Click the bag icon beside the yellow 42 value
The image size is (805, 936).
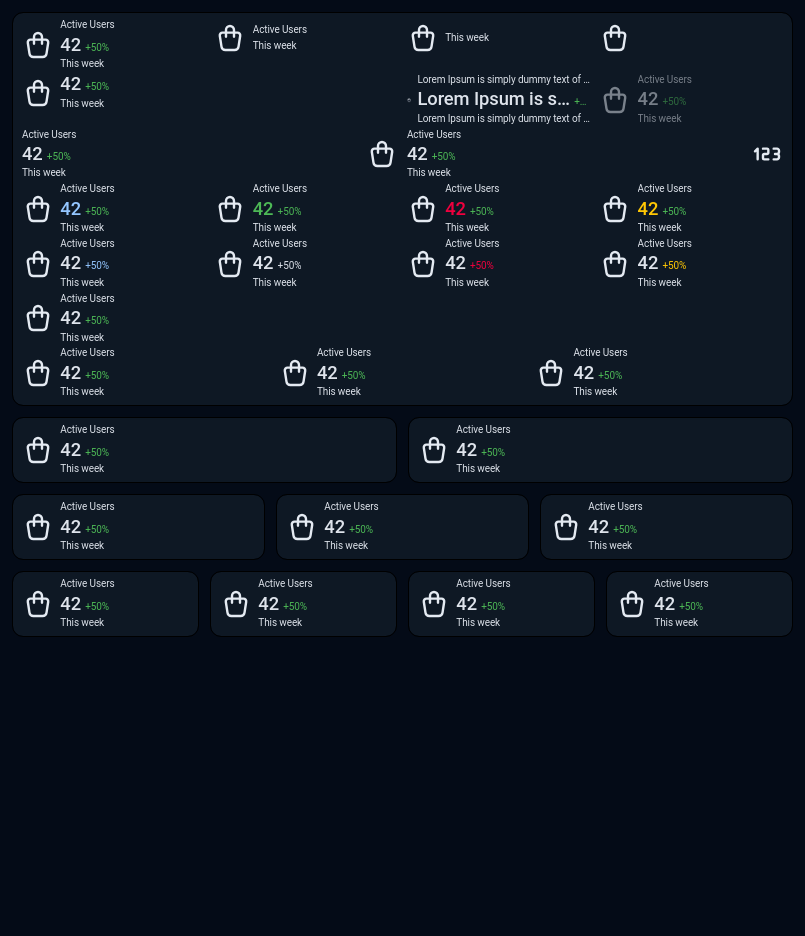click(x=615, y=209)
